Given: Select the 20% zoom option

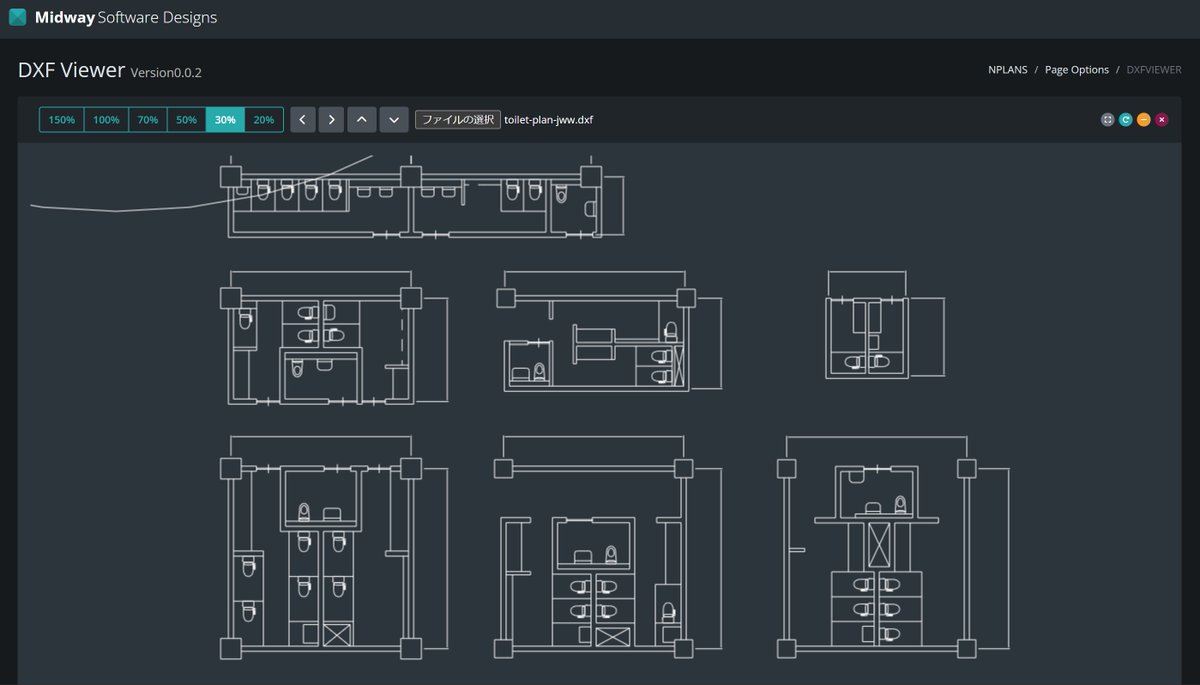Looking at the screenshot, I should pyautogui.click(x=263, y=119).
